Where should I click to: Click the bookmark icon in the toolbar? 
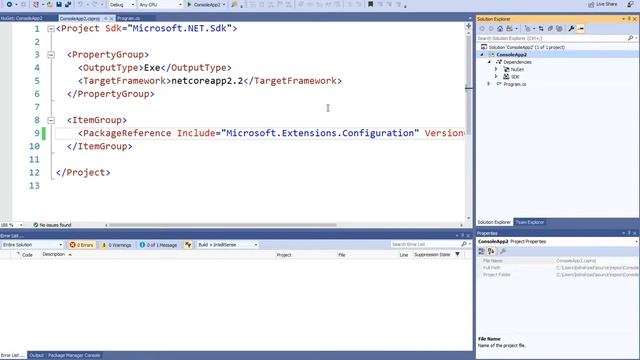point(371,4)
